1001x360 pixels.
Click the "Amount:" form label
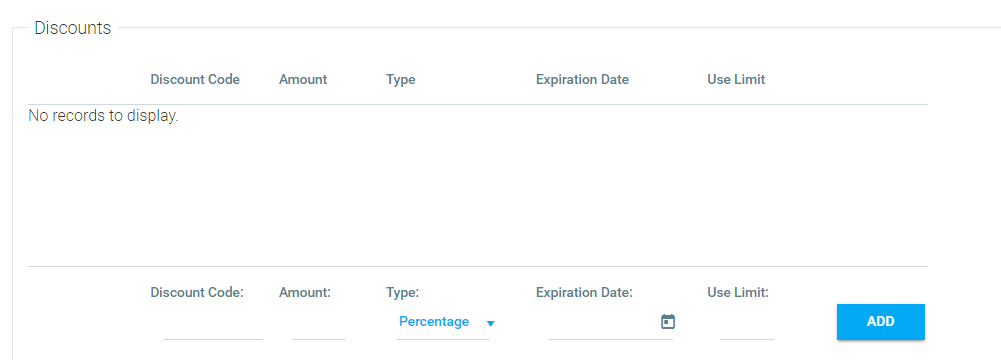(305, 293)
